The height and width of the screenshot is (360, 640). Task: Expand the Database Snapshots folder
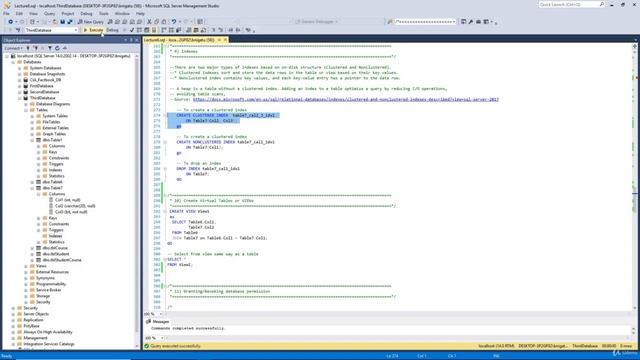(x=19, y=74)
